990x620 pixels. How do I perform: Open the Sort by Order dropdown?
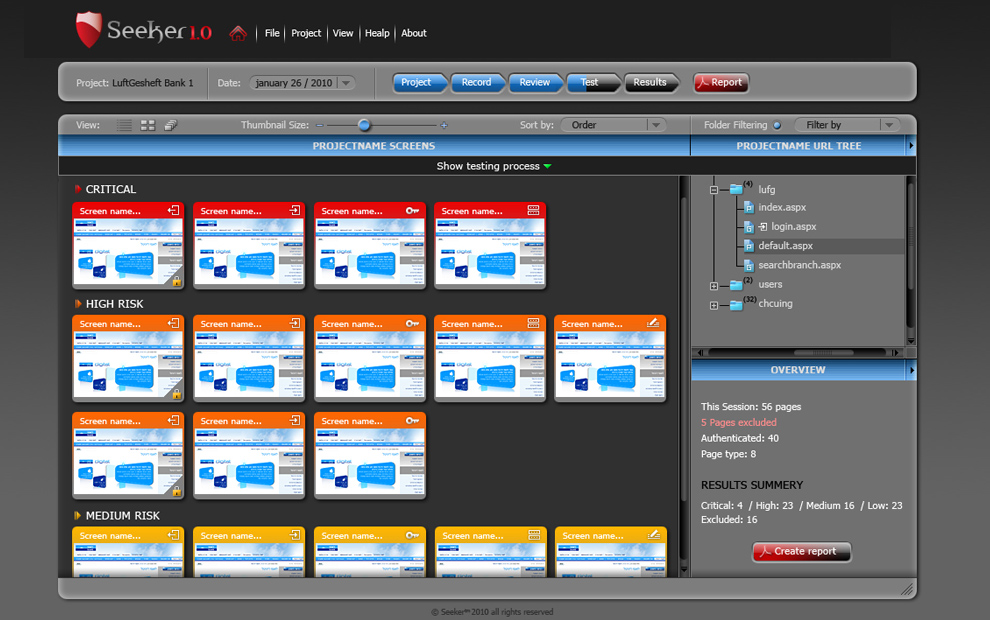612,125
